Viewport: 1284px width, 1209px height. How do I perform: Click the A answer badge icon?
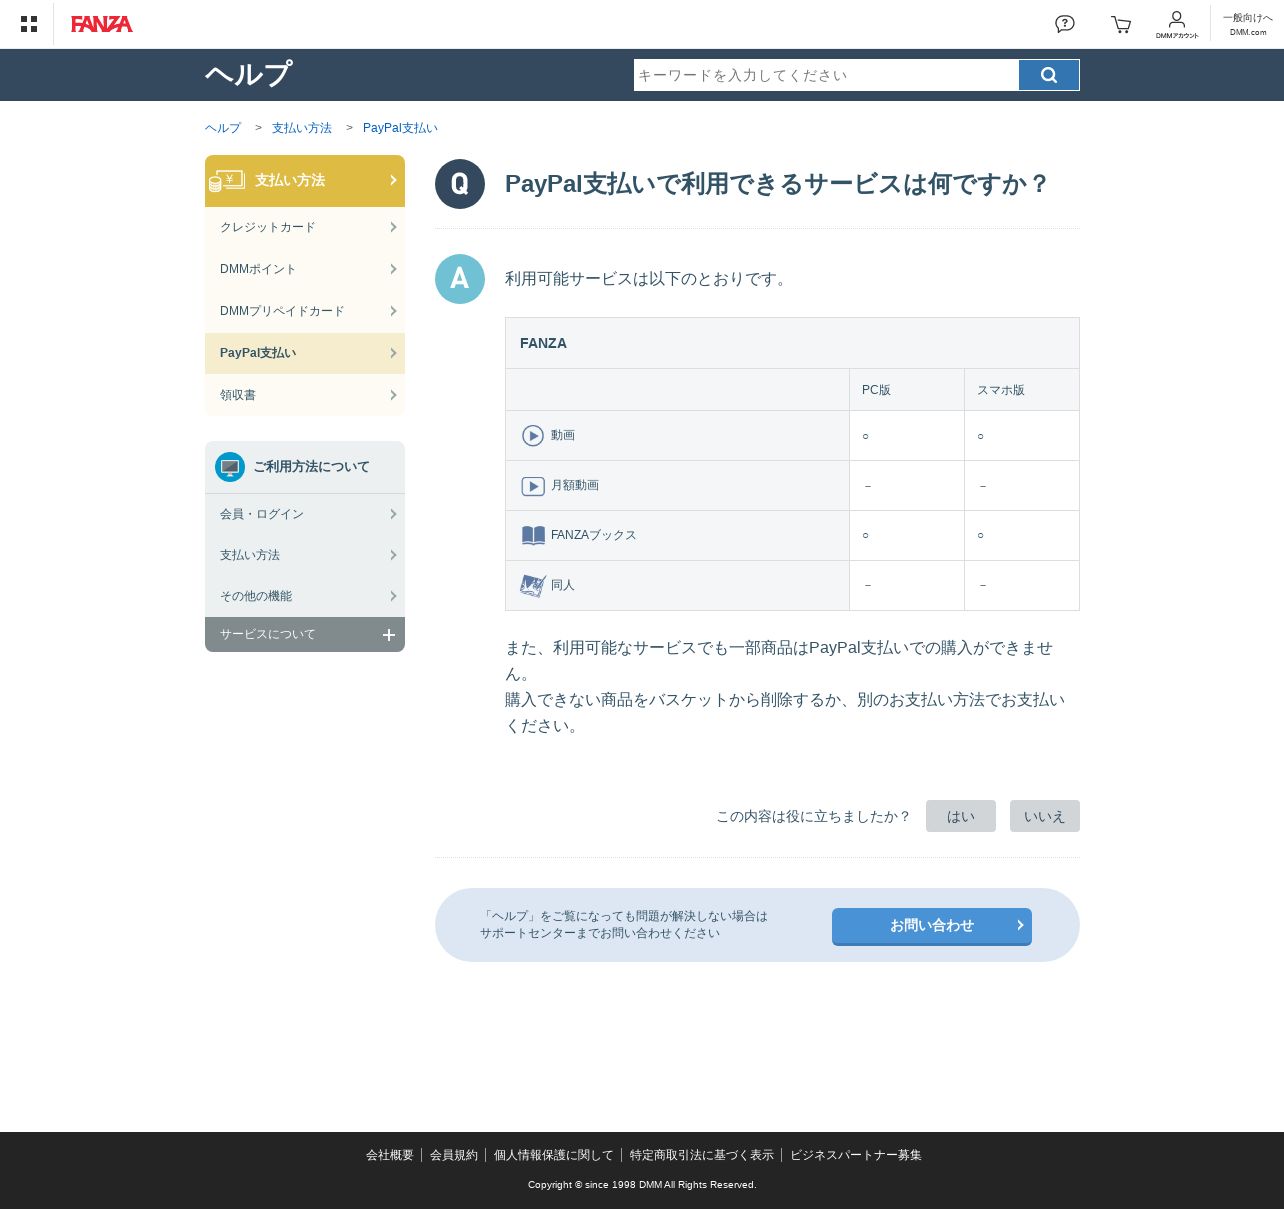[460, 279]
